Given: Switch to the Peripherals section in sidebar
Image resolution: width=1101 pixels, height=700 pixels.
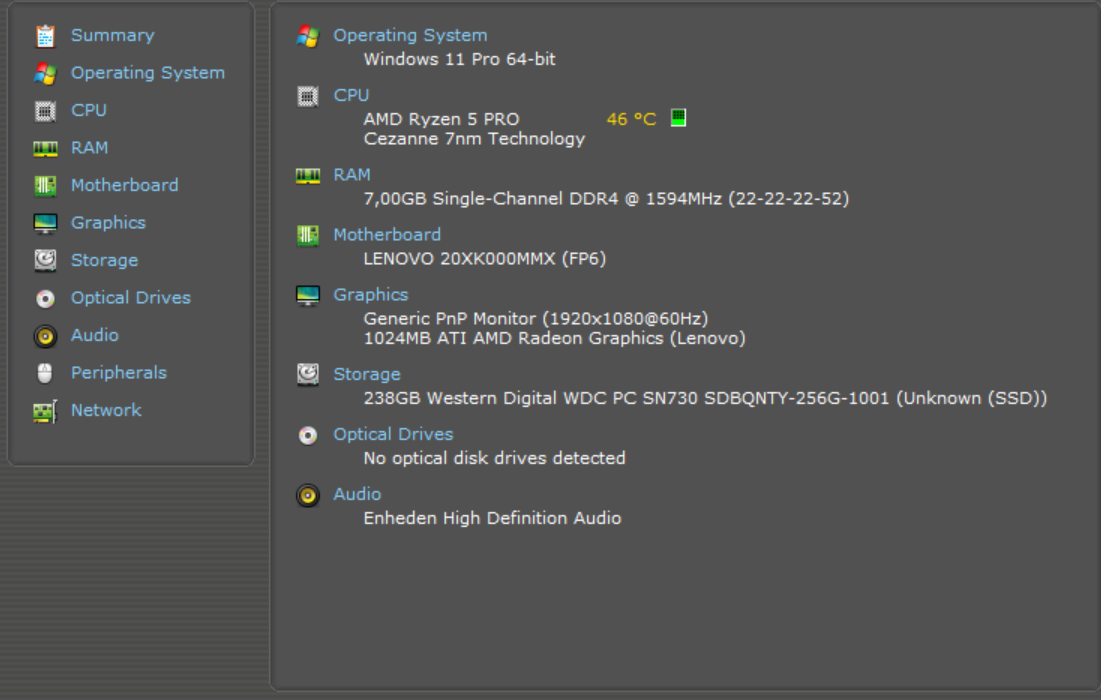Looking at the screenshot, I should (x=119, y=373).
